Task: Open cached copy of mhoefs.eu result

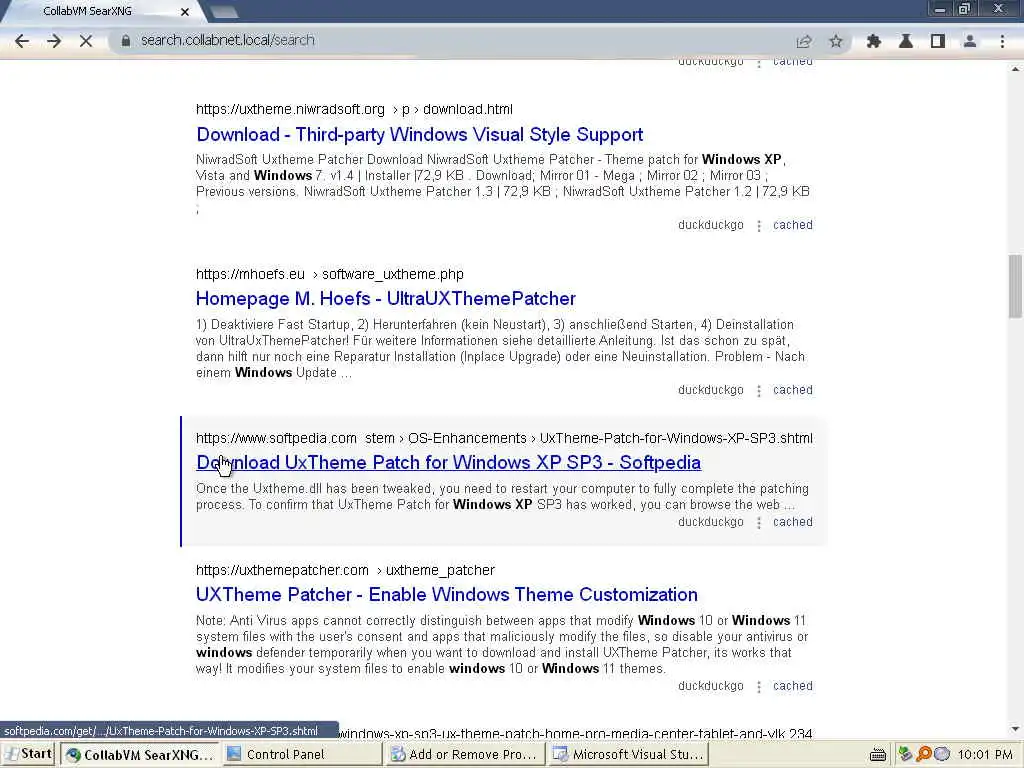Action: [793, 390]
